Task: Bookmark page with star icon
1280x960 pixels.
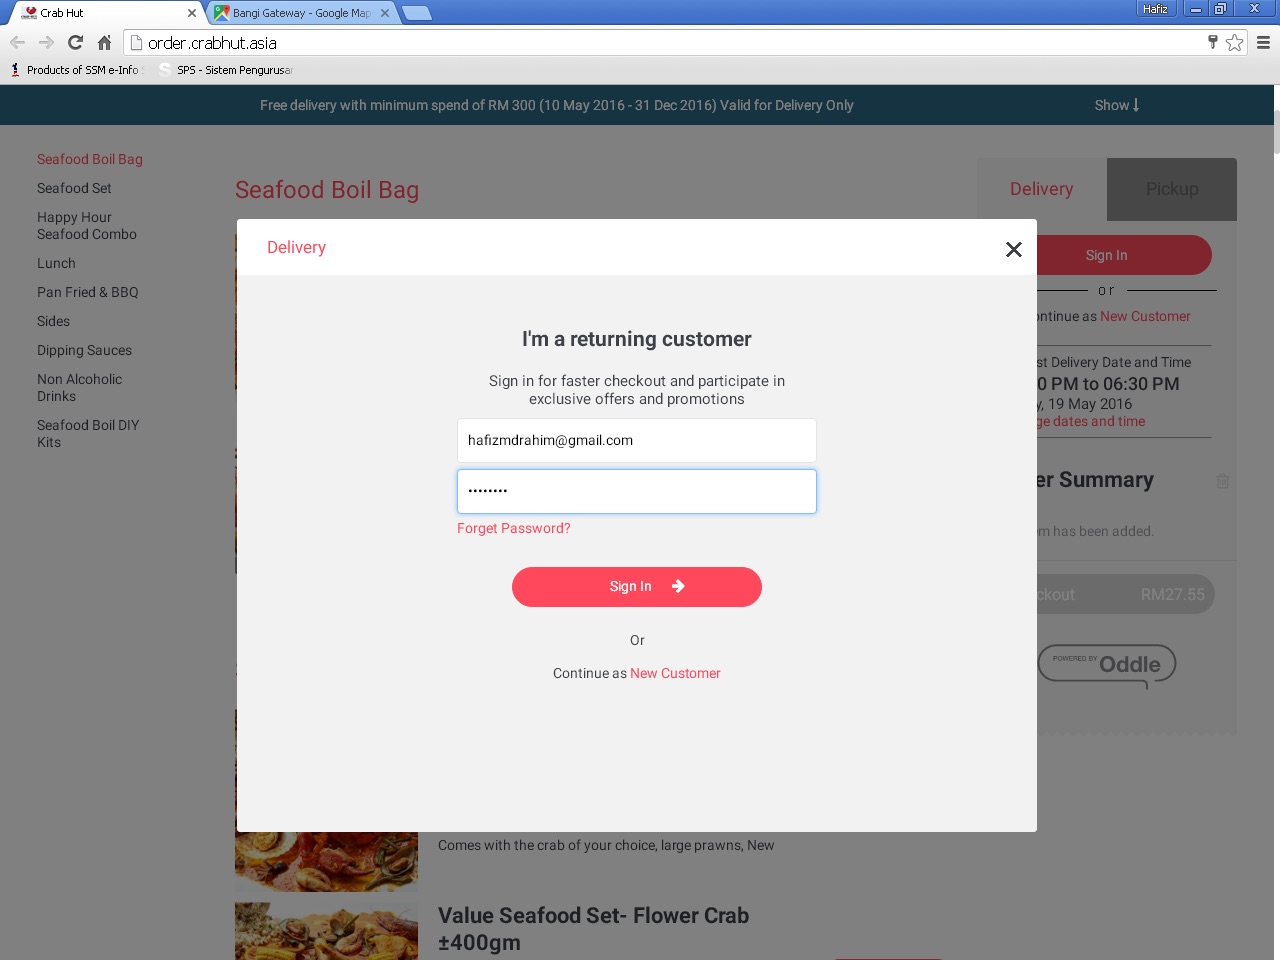Action: [x=1235, y=42]
